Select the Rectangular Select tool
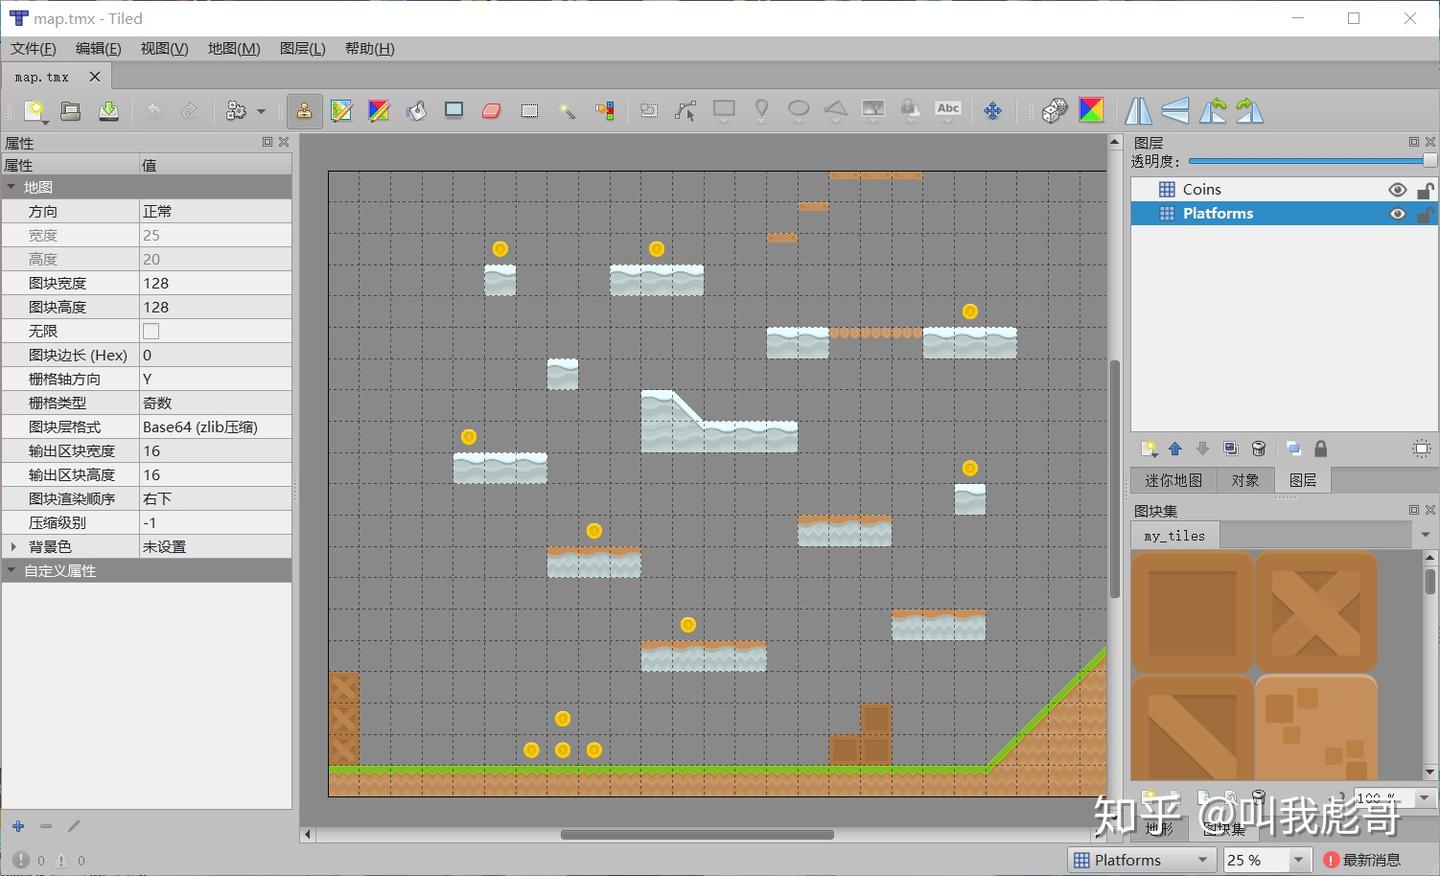This screenshot has width=1440, height=876. coord(530,111)
